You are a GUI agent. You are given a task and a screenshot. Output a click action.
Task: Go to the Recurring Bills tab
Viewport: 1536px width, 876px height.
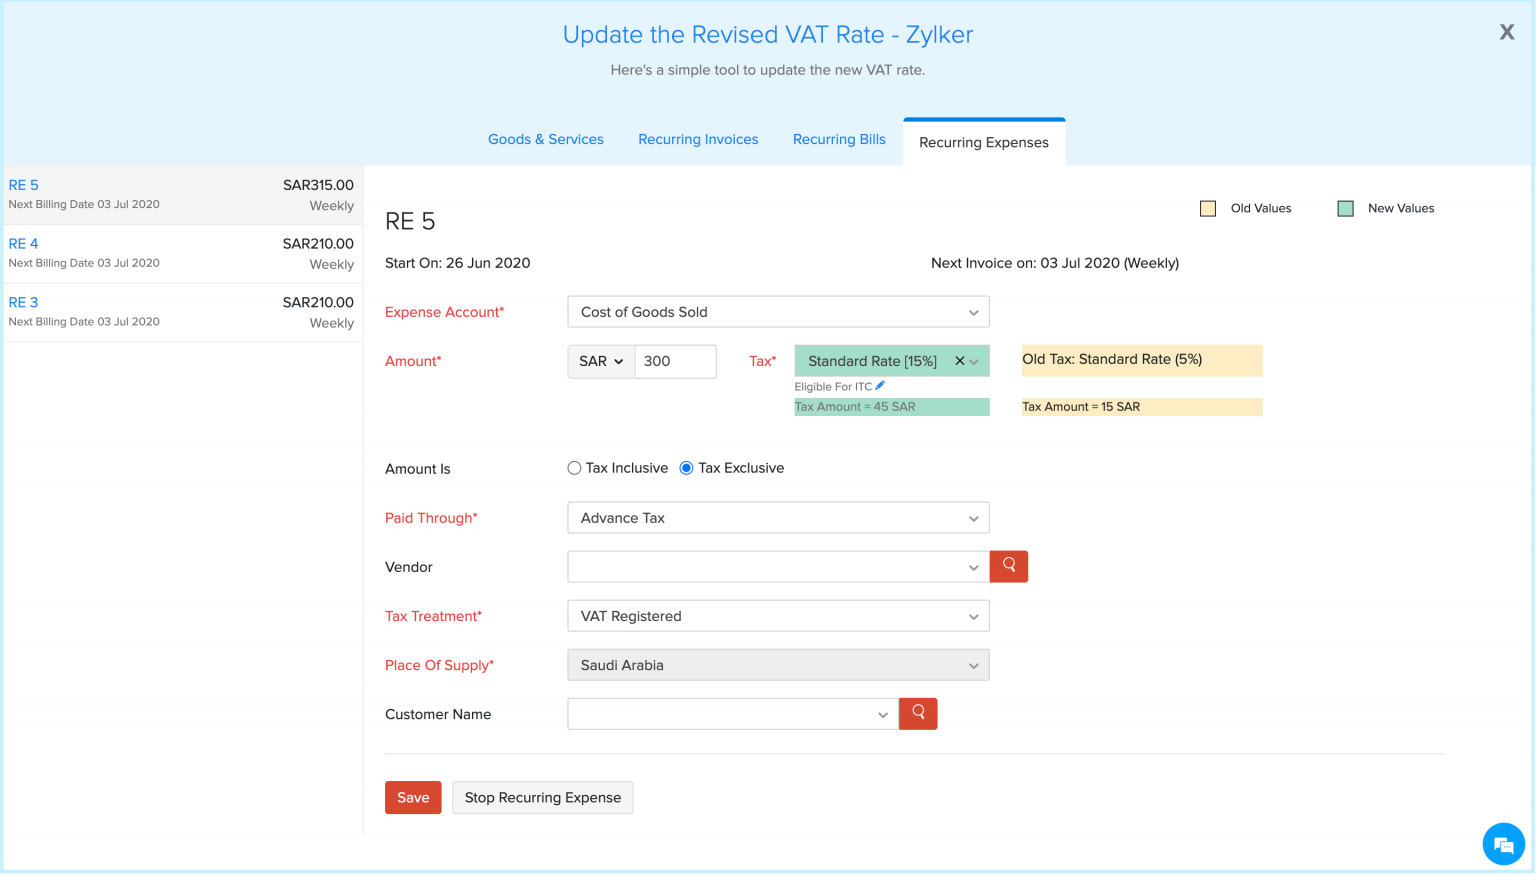pyautogui.click(x=838, y=139)
